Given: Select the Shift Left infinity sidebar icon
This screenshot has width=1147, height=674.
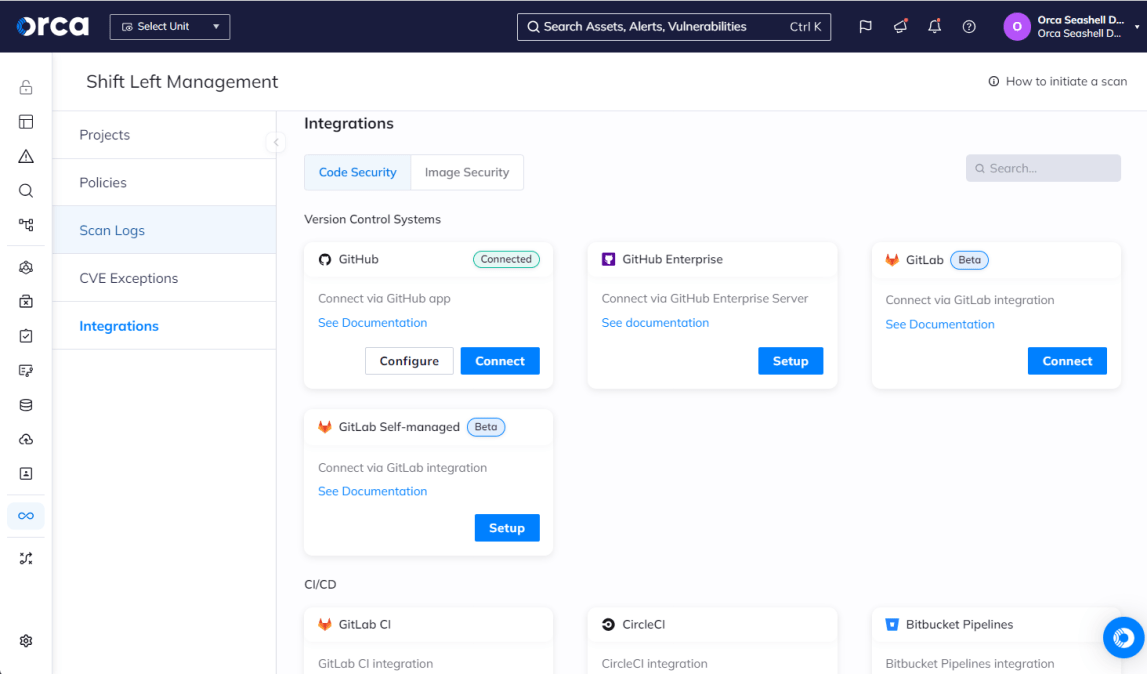Looking at the screenshot, I should coord(26,516).
